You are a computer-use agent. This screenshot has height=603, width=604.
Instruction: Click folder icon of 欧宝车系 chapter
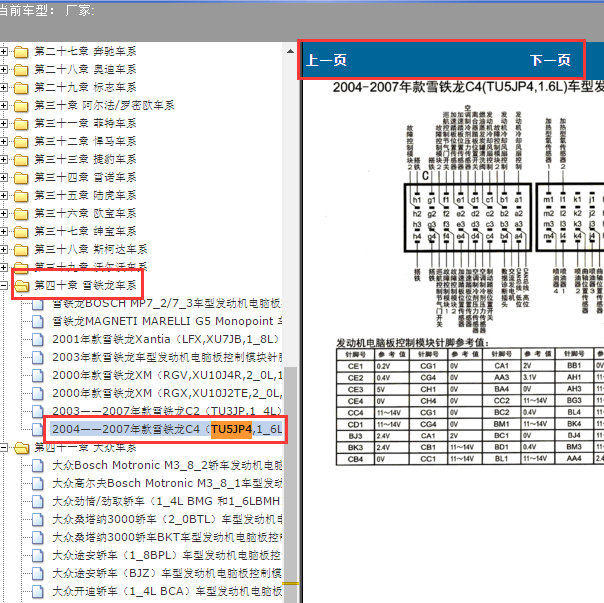pyautogui.click(x=21, y=213)
